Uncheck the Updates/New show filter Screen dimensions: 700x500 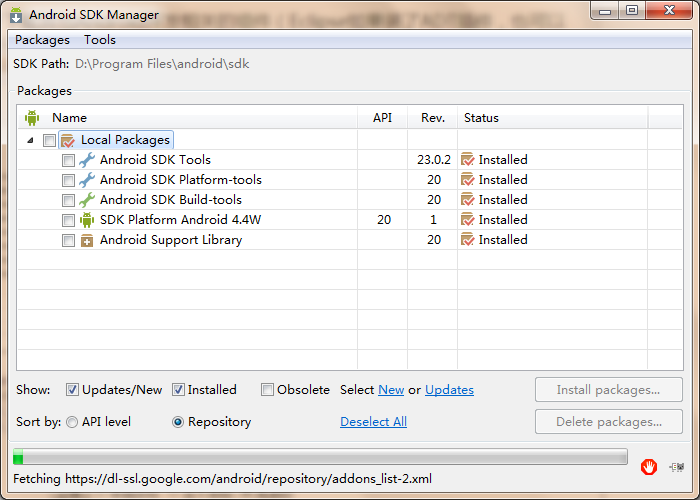[x=72, y=390]
